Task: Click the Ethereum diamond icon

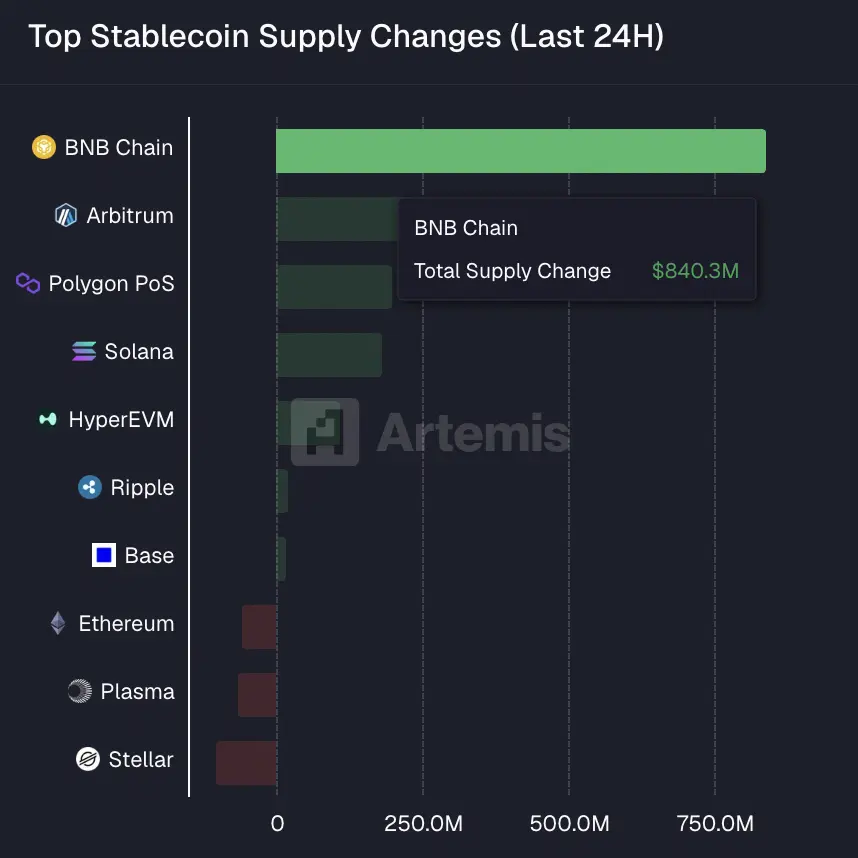Action: click(x=58, y=623)
